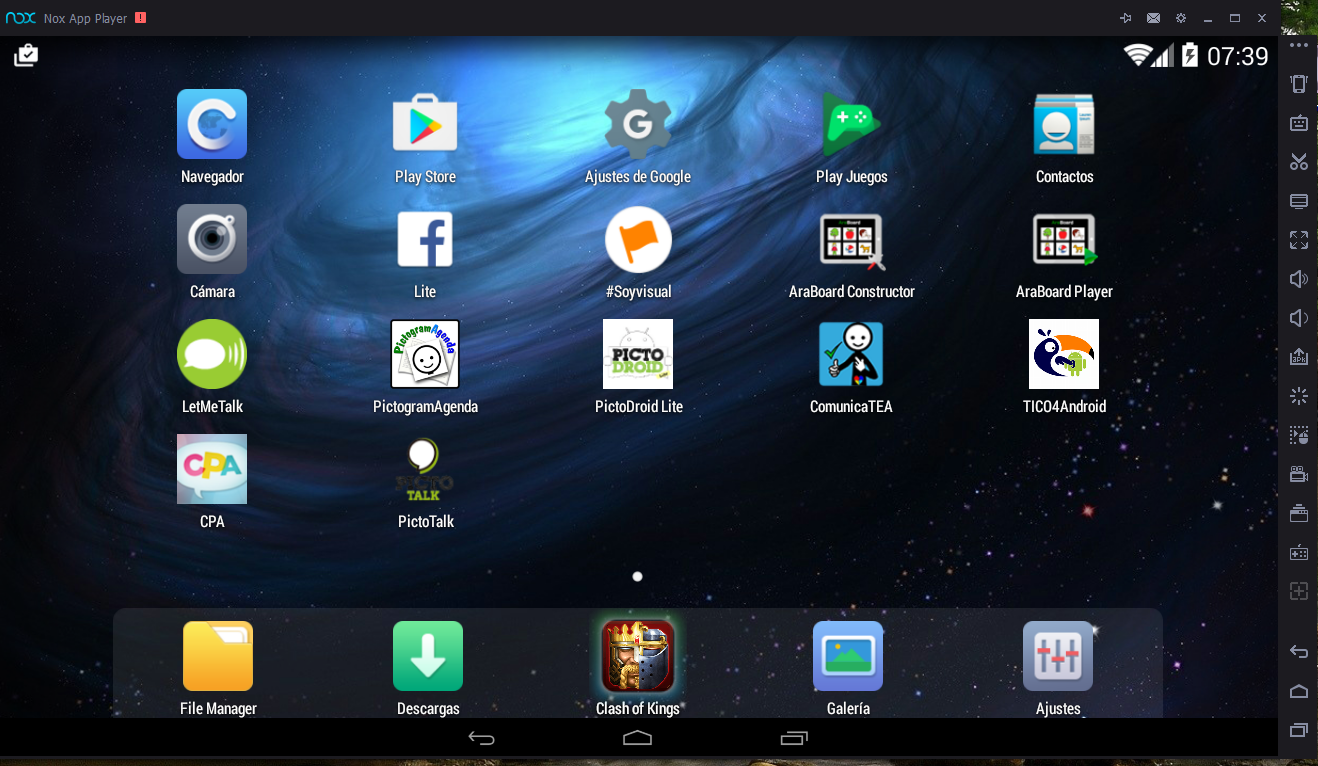Image resolution: width=1318 pixels, height=766 pixels.
Task: Click the pin icon in title bar
Action: click(x=1126, y=18)
